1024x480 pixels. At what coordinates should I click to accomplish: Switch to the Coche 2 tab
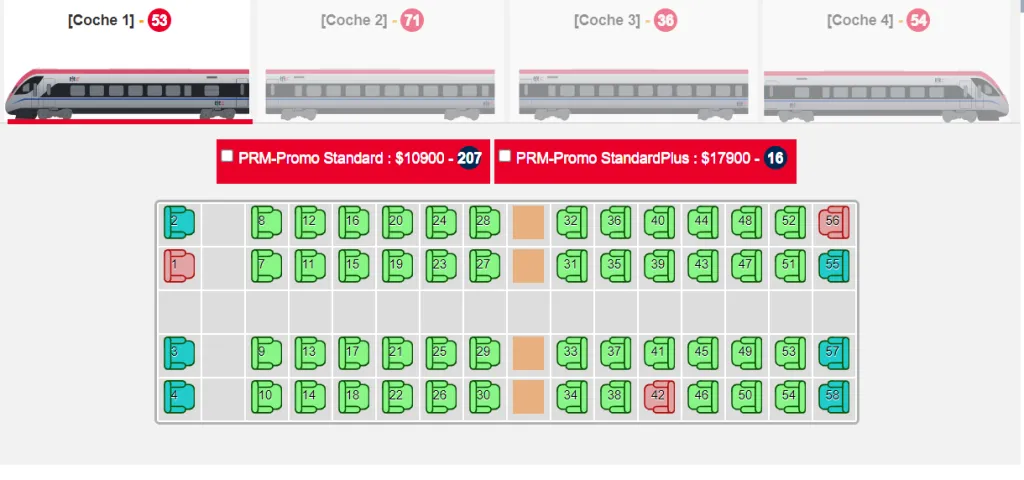(x=354, y=20)
